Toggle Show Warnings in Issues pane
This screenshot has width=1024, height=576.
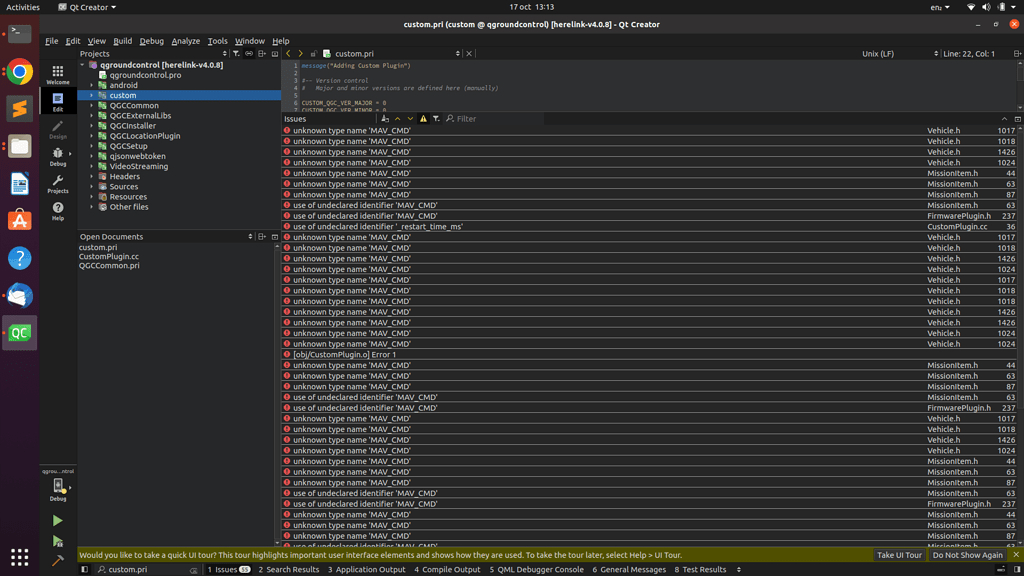423,119
